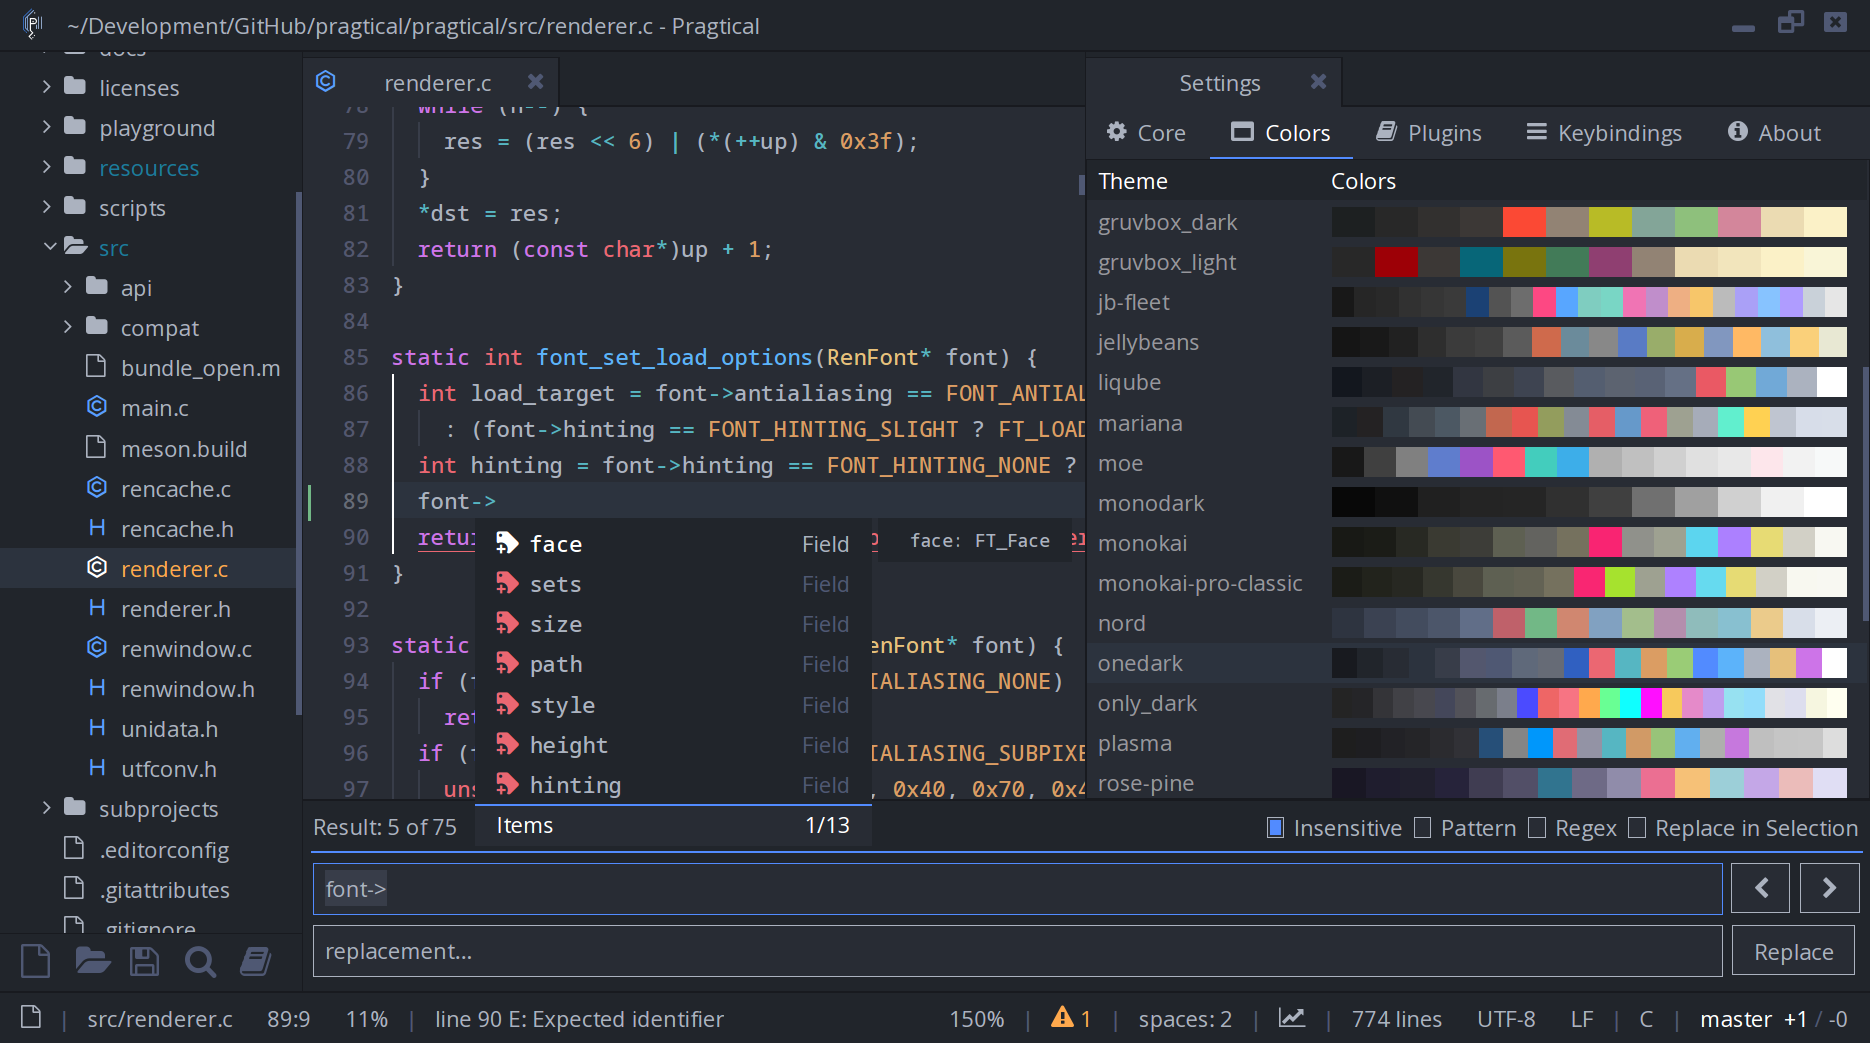The height and width of the screenshot is (1043, 1870).
Task: Toggle the Insensitive checkbox
Action: point(1275,828)
